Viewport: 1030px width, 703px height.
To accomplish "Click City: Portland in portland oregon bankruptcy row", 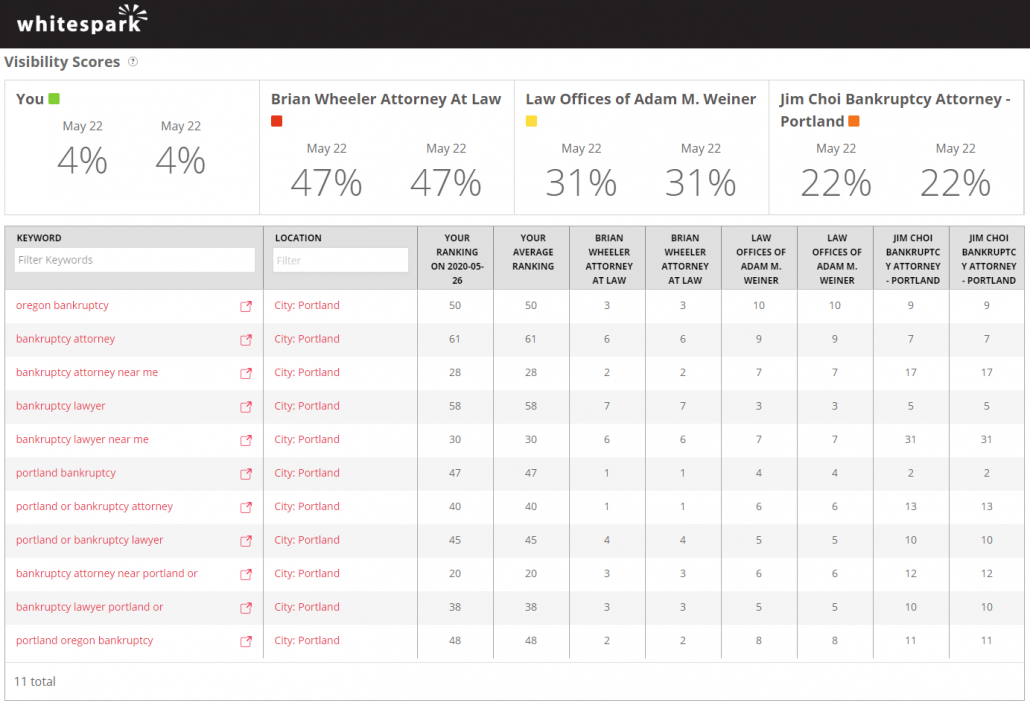I will pyautogui.click(x=307, y=641).
